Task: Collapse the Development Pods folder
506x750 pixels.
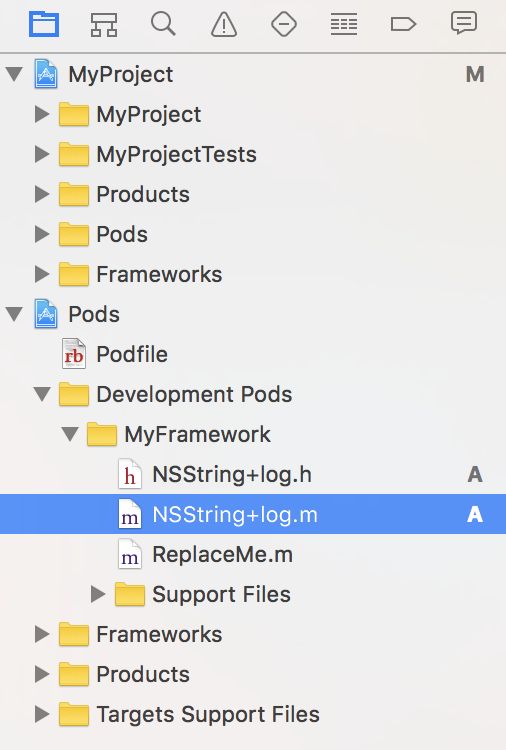Action: pos(42,394)
